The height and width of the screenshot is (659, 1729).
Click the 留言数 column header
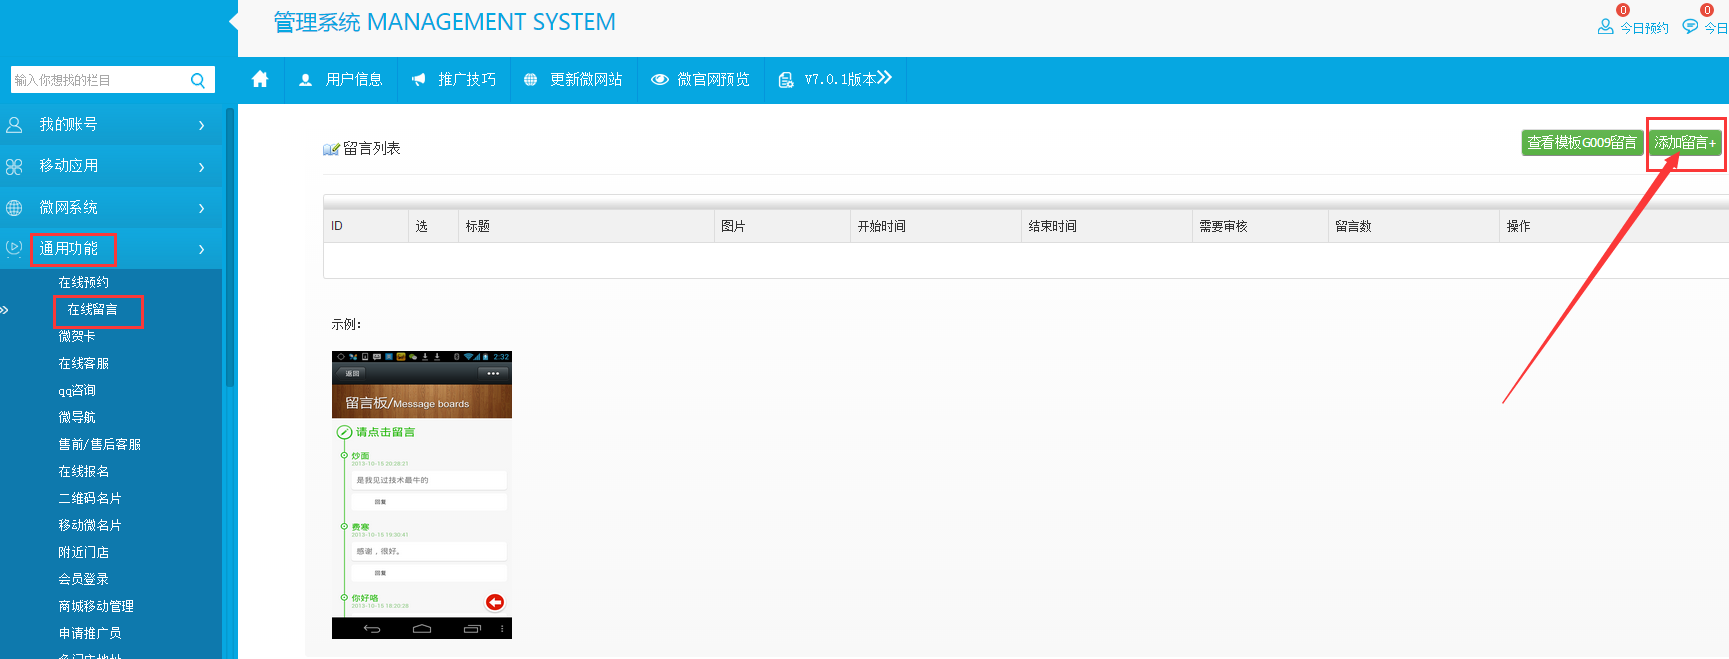[1414, 227]
